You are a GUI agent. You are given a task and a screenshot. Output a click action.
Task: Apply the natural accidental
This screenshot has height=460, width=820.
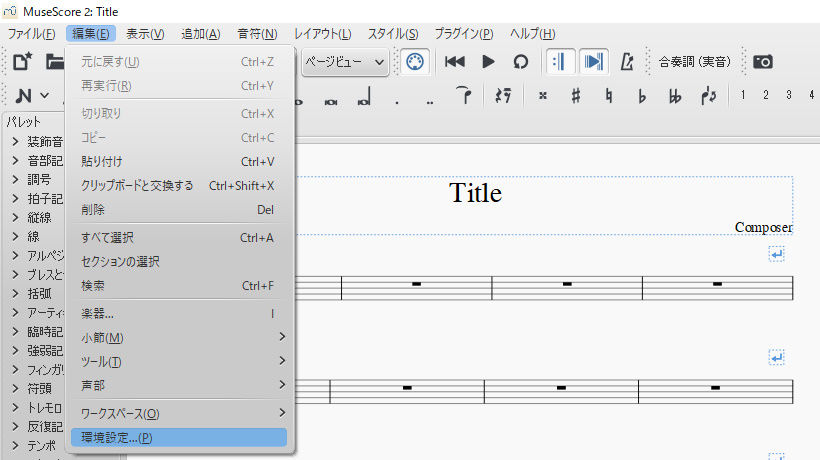(x=608, y=96)
